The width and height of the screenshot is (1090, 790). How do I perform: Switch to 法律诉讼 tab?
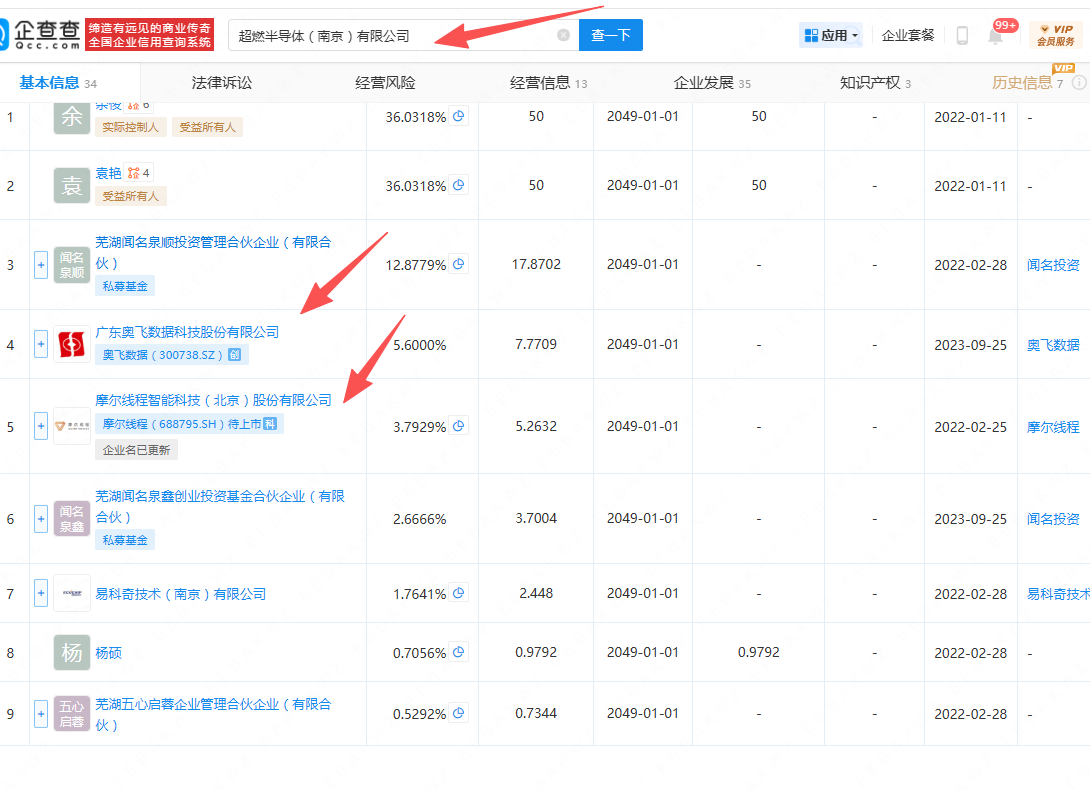[x=222, y=83]
